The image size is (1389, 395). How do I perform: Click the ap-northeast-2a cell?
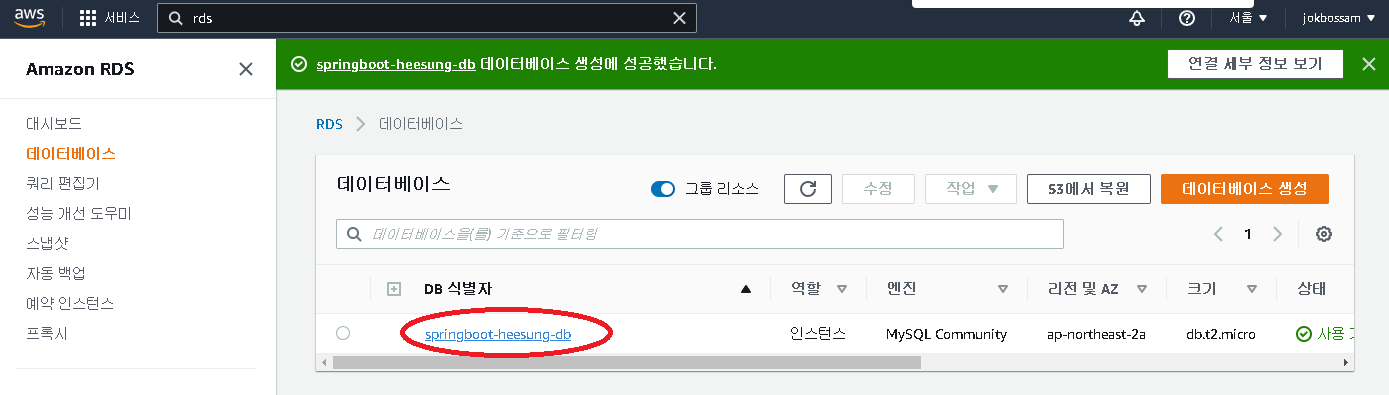(x=1097, y=334)
